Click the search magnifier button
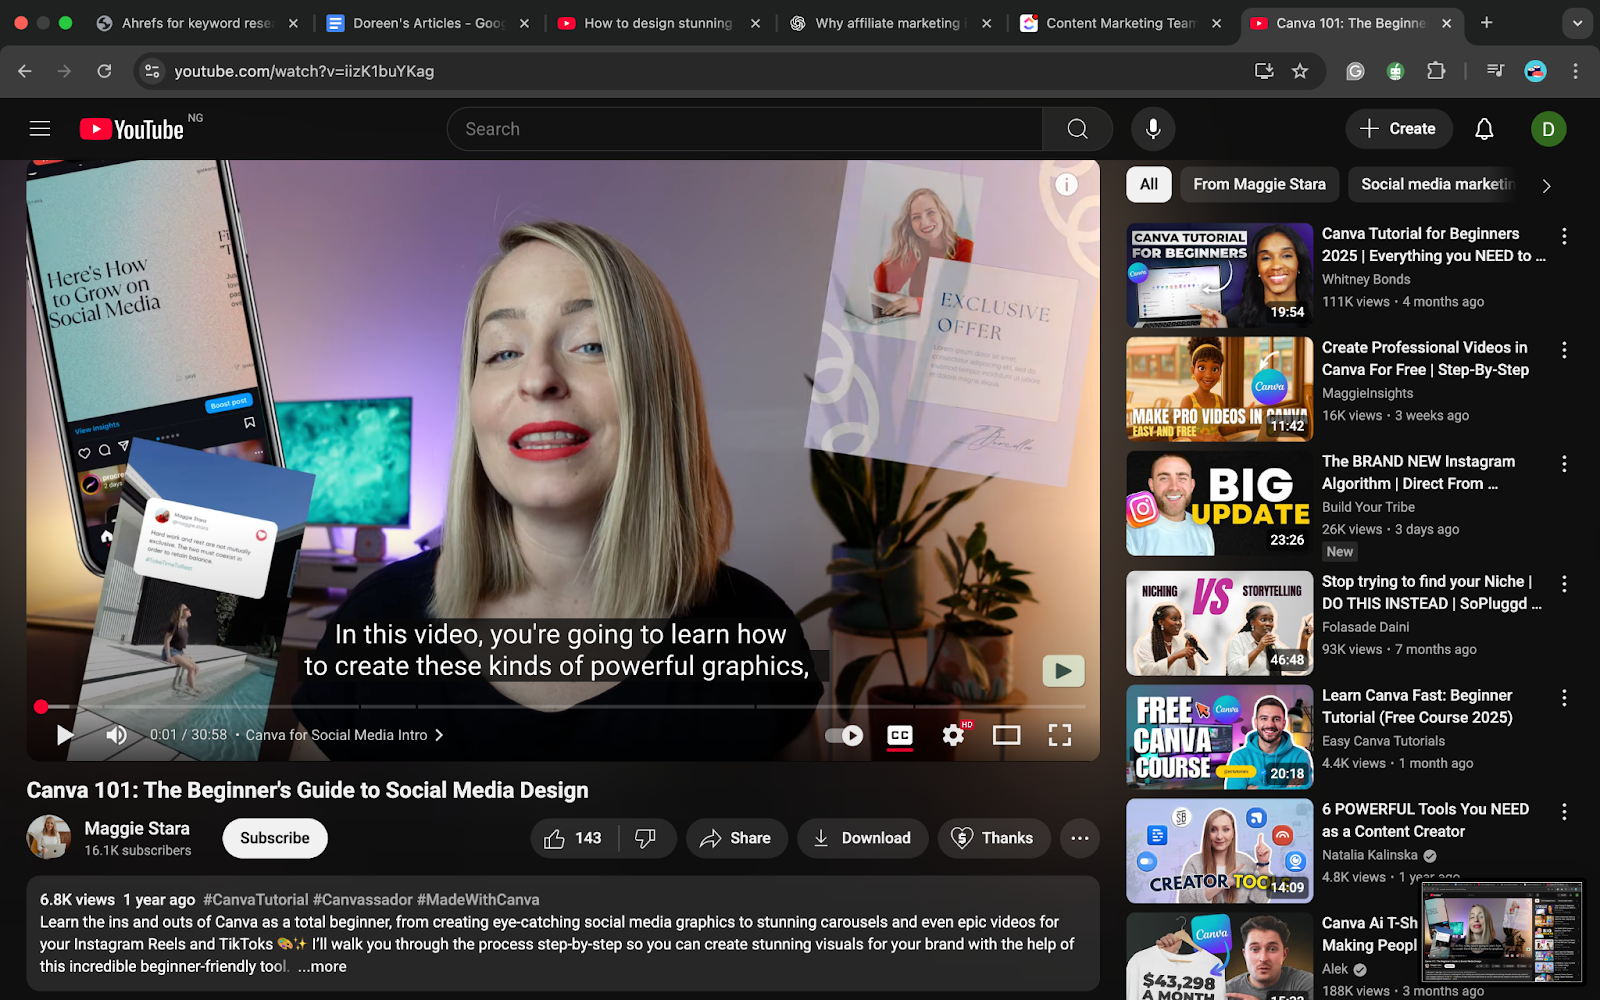This screenshot has height=1000, width=1600. [x=1077, y=129]
